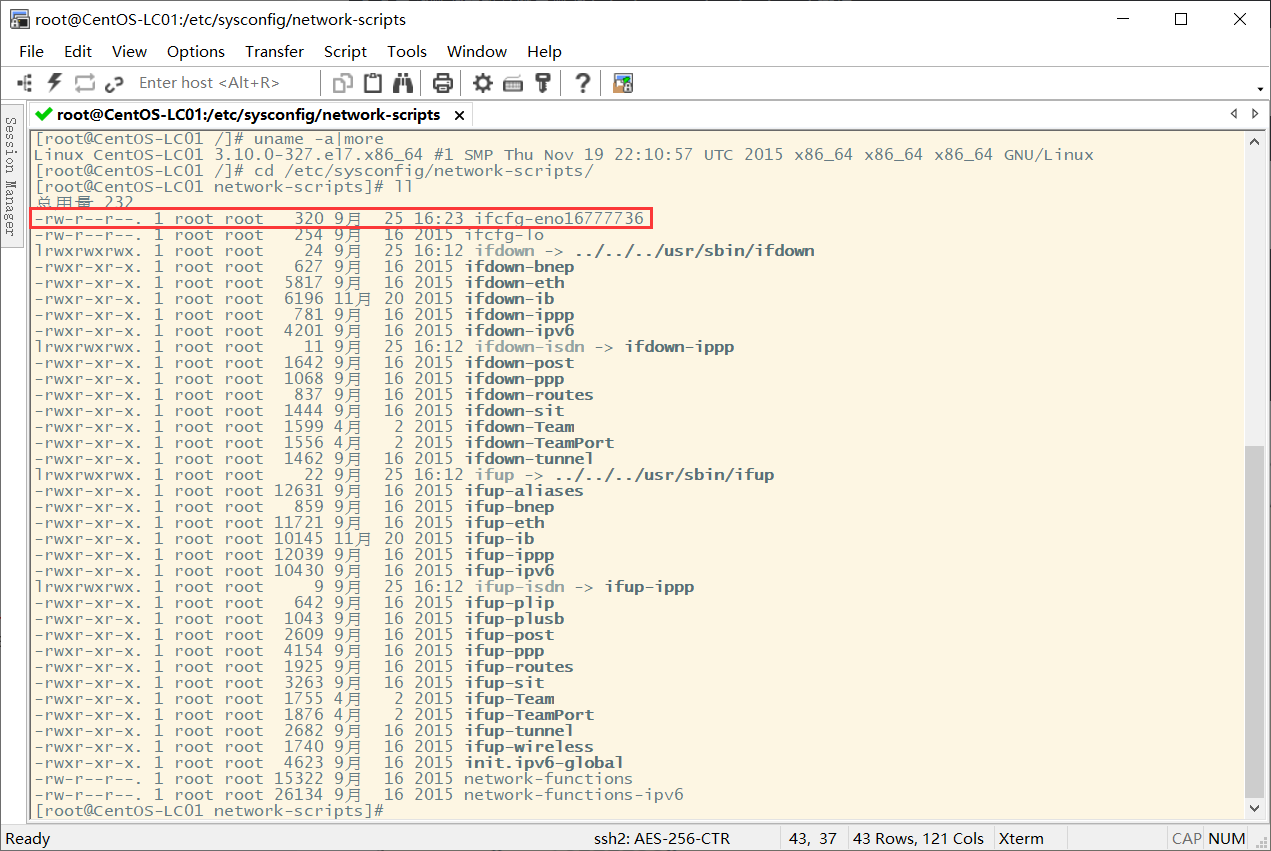
Task: Click the vertical scrollbar thumb
Action: coord(1255,621)
